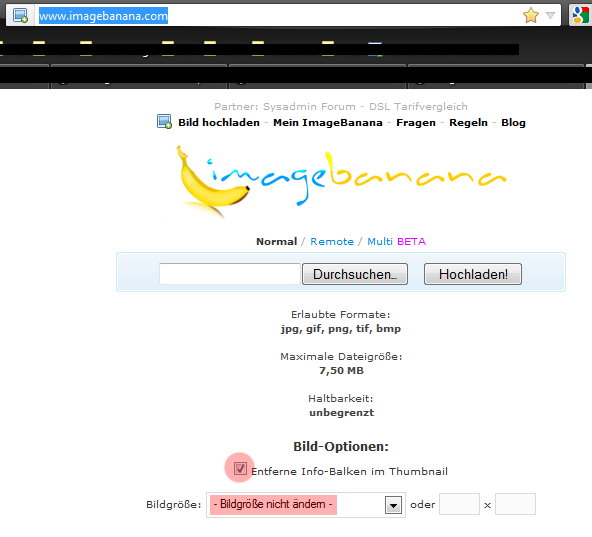592x537 pixels.
Task: Click the upload icon beside Bild hochladen
Action: (164, 122)
